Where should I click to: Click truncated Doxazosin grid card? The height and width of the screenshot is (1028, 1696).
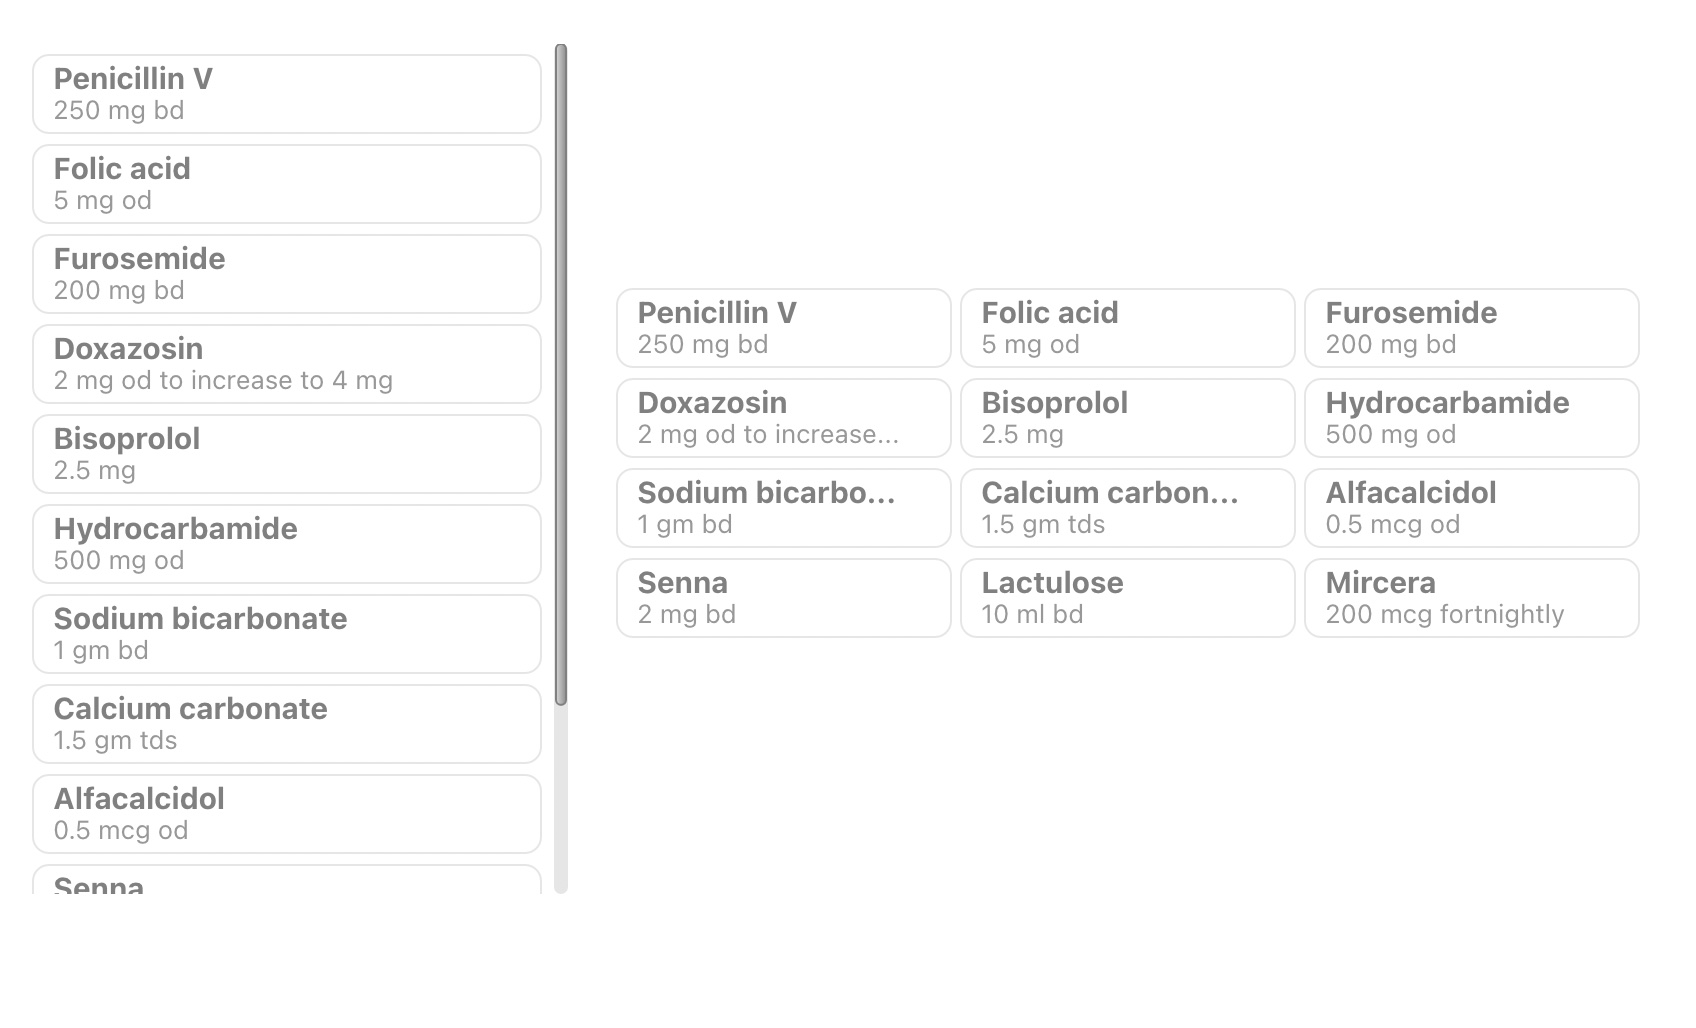(783, 418)
